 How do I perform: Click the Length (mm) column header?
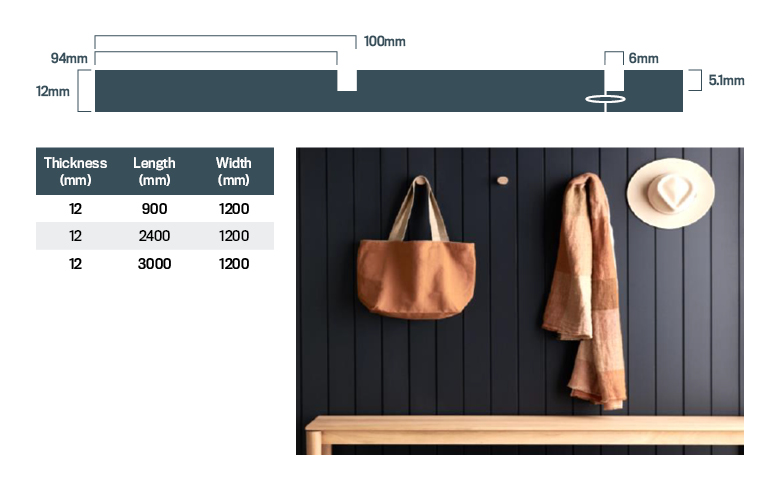click(154, 171)
